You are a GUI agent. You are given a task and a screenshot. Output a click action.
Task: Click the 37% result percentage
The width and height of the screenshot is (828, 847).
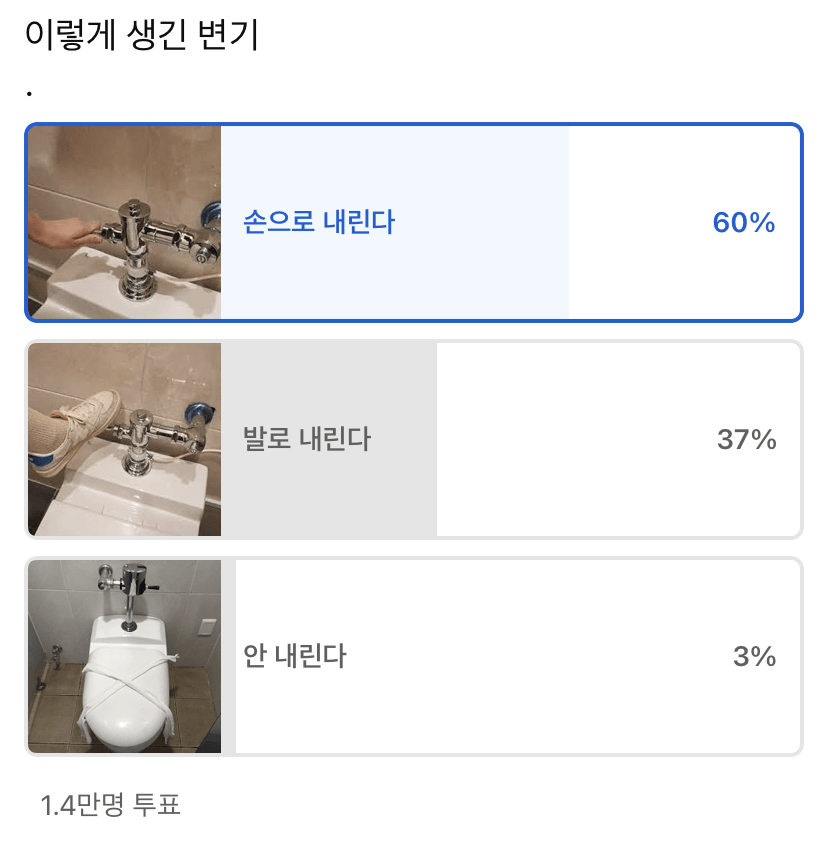pyautogui.click(x=746, y=439)
